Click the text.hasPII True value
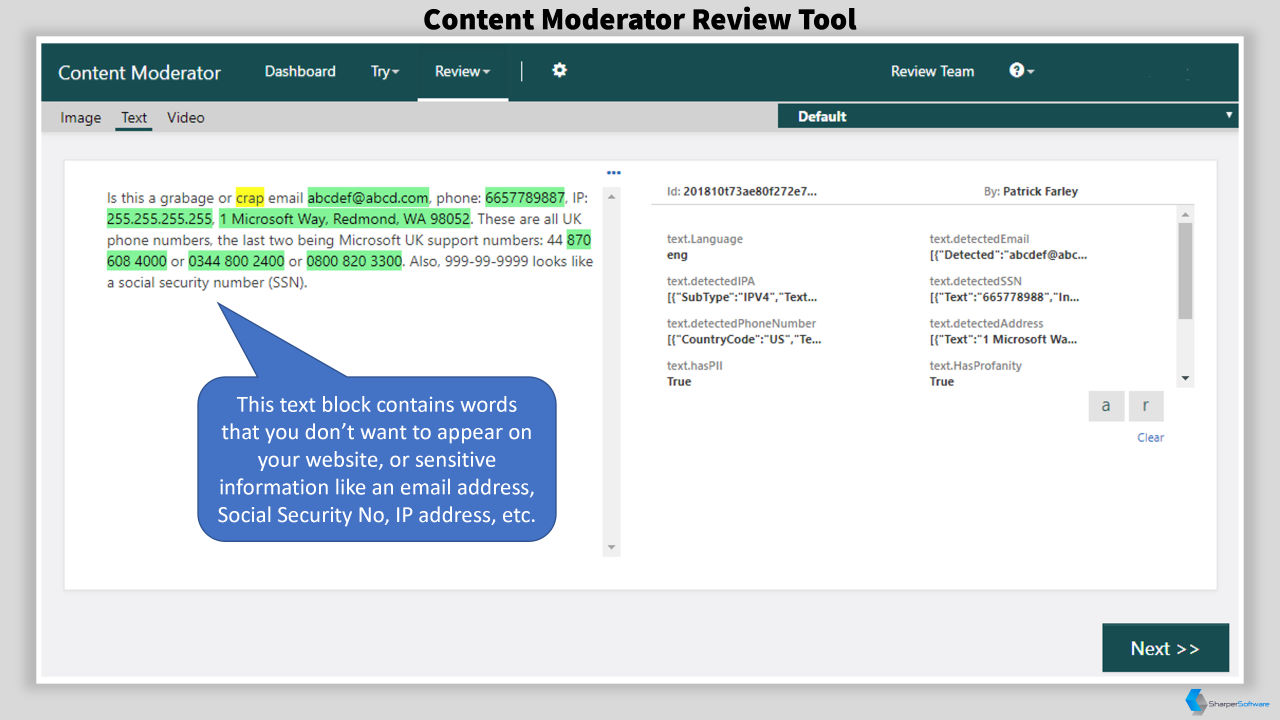Image resolution: width=1280 pixels, height=720 pixels. [x=679, y=381]
